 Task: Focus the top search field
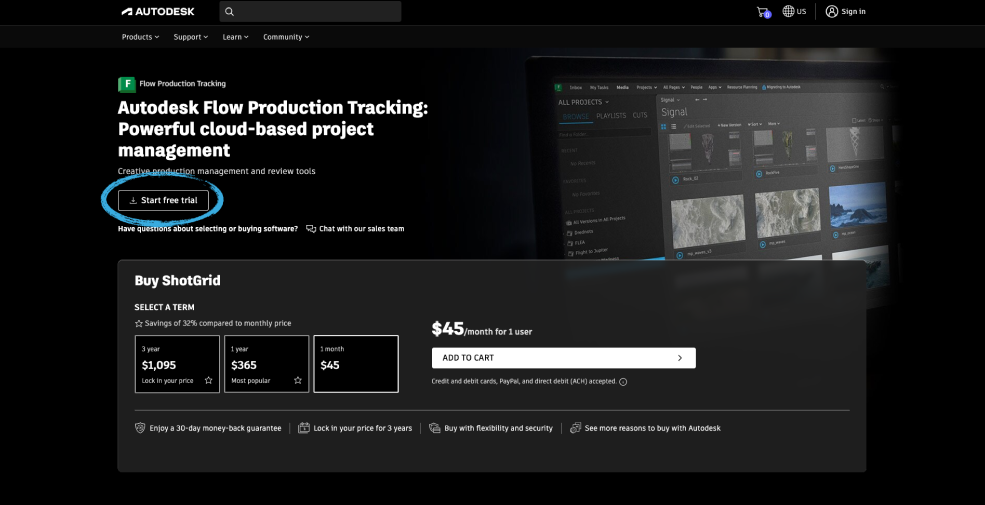[310, 11]
